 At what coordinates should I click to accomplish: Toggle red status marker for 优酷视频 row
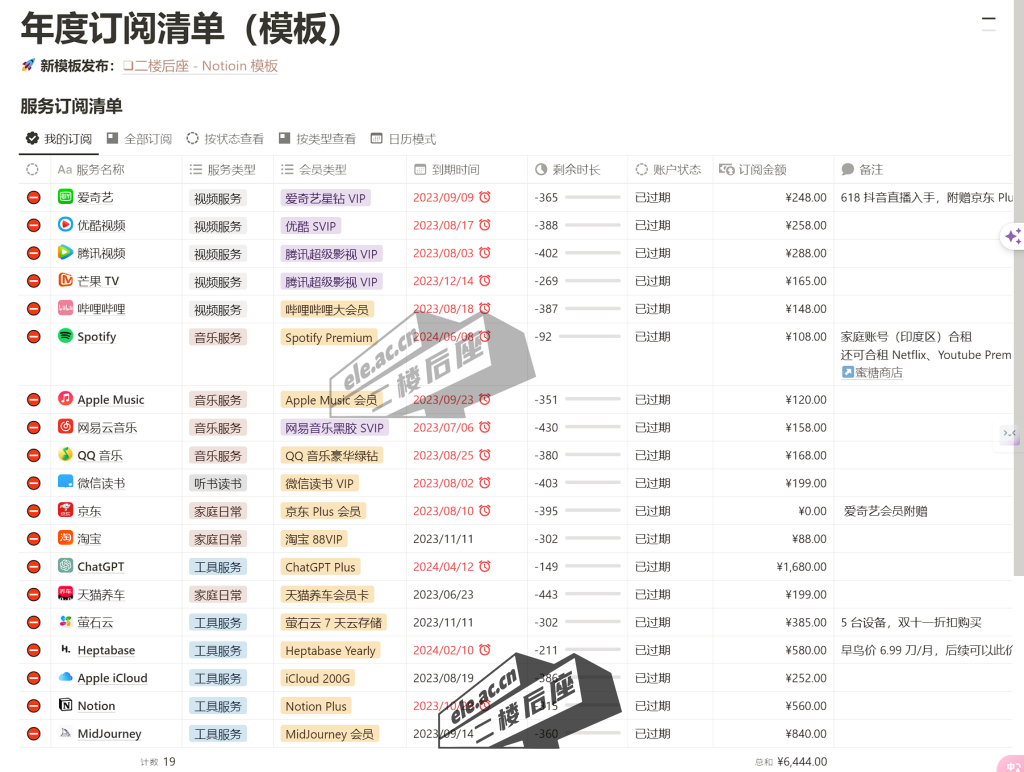coord(33,226)
